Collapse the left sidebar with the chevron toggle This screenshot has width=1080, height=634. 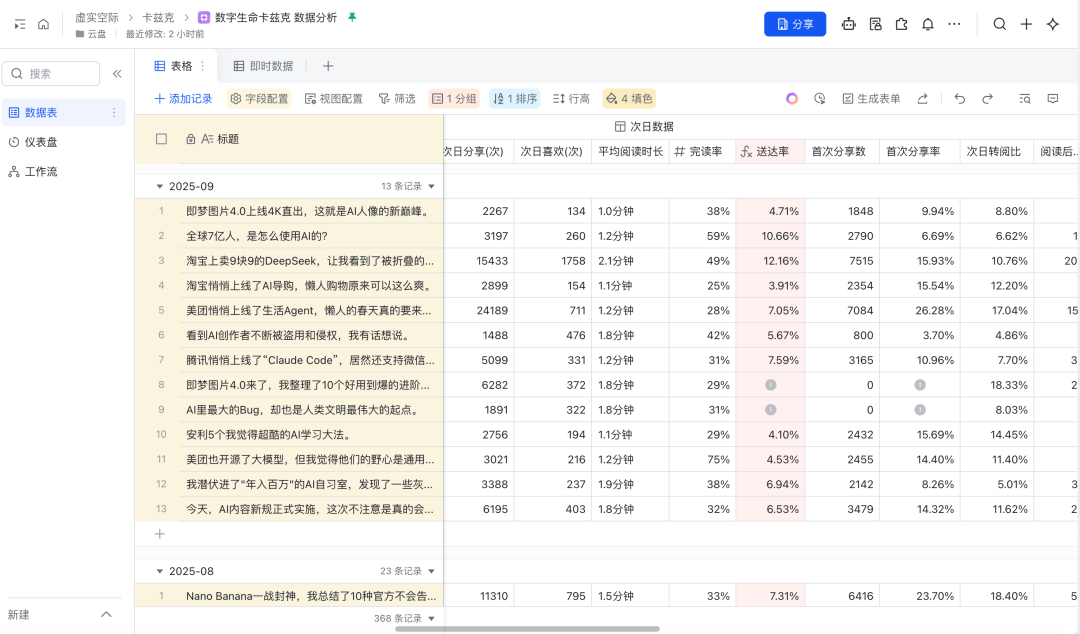click(117, 72)
